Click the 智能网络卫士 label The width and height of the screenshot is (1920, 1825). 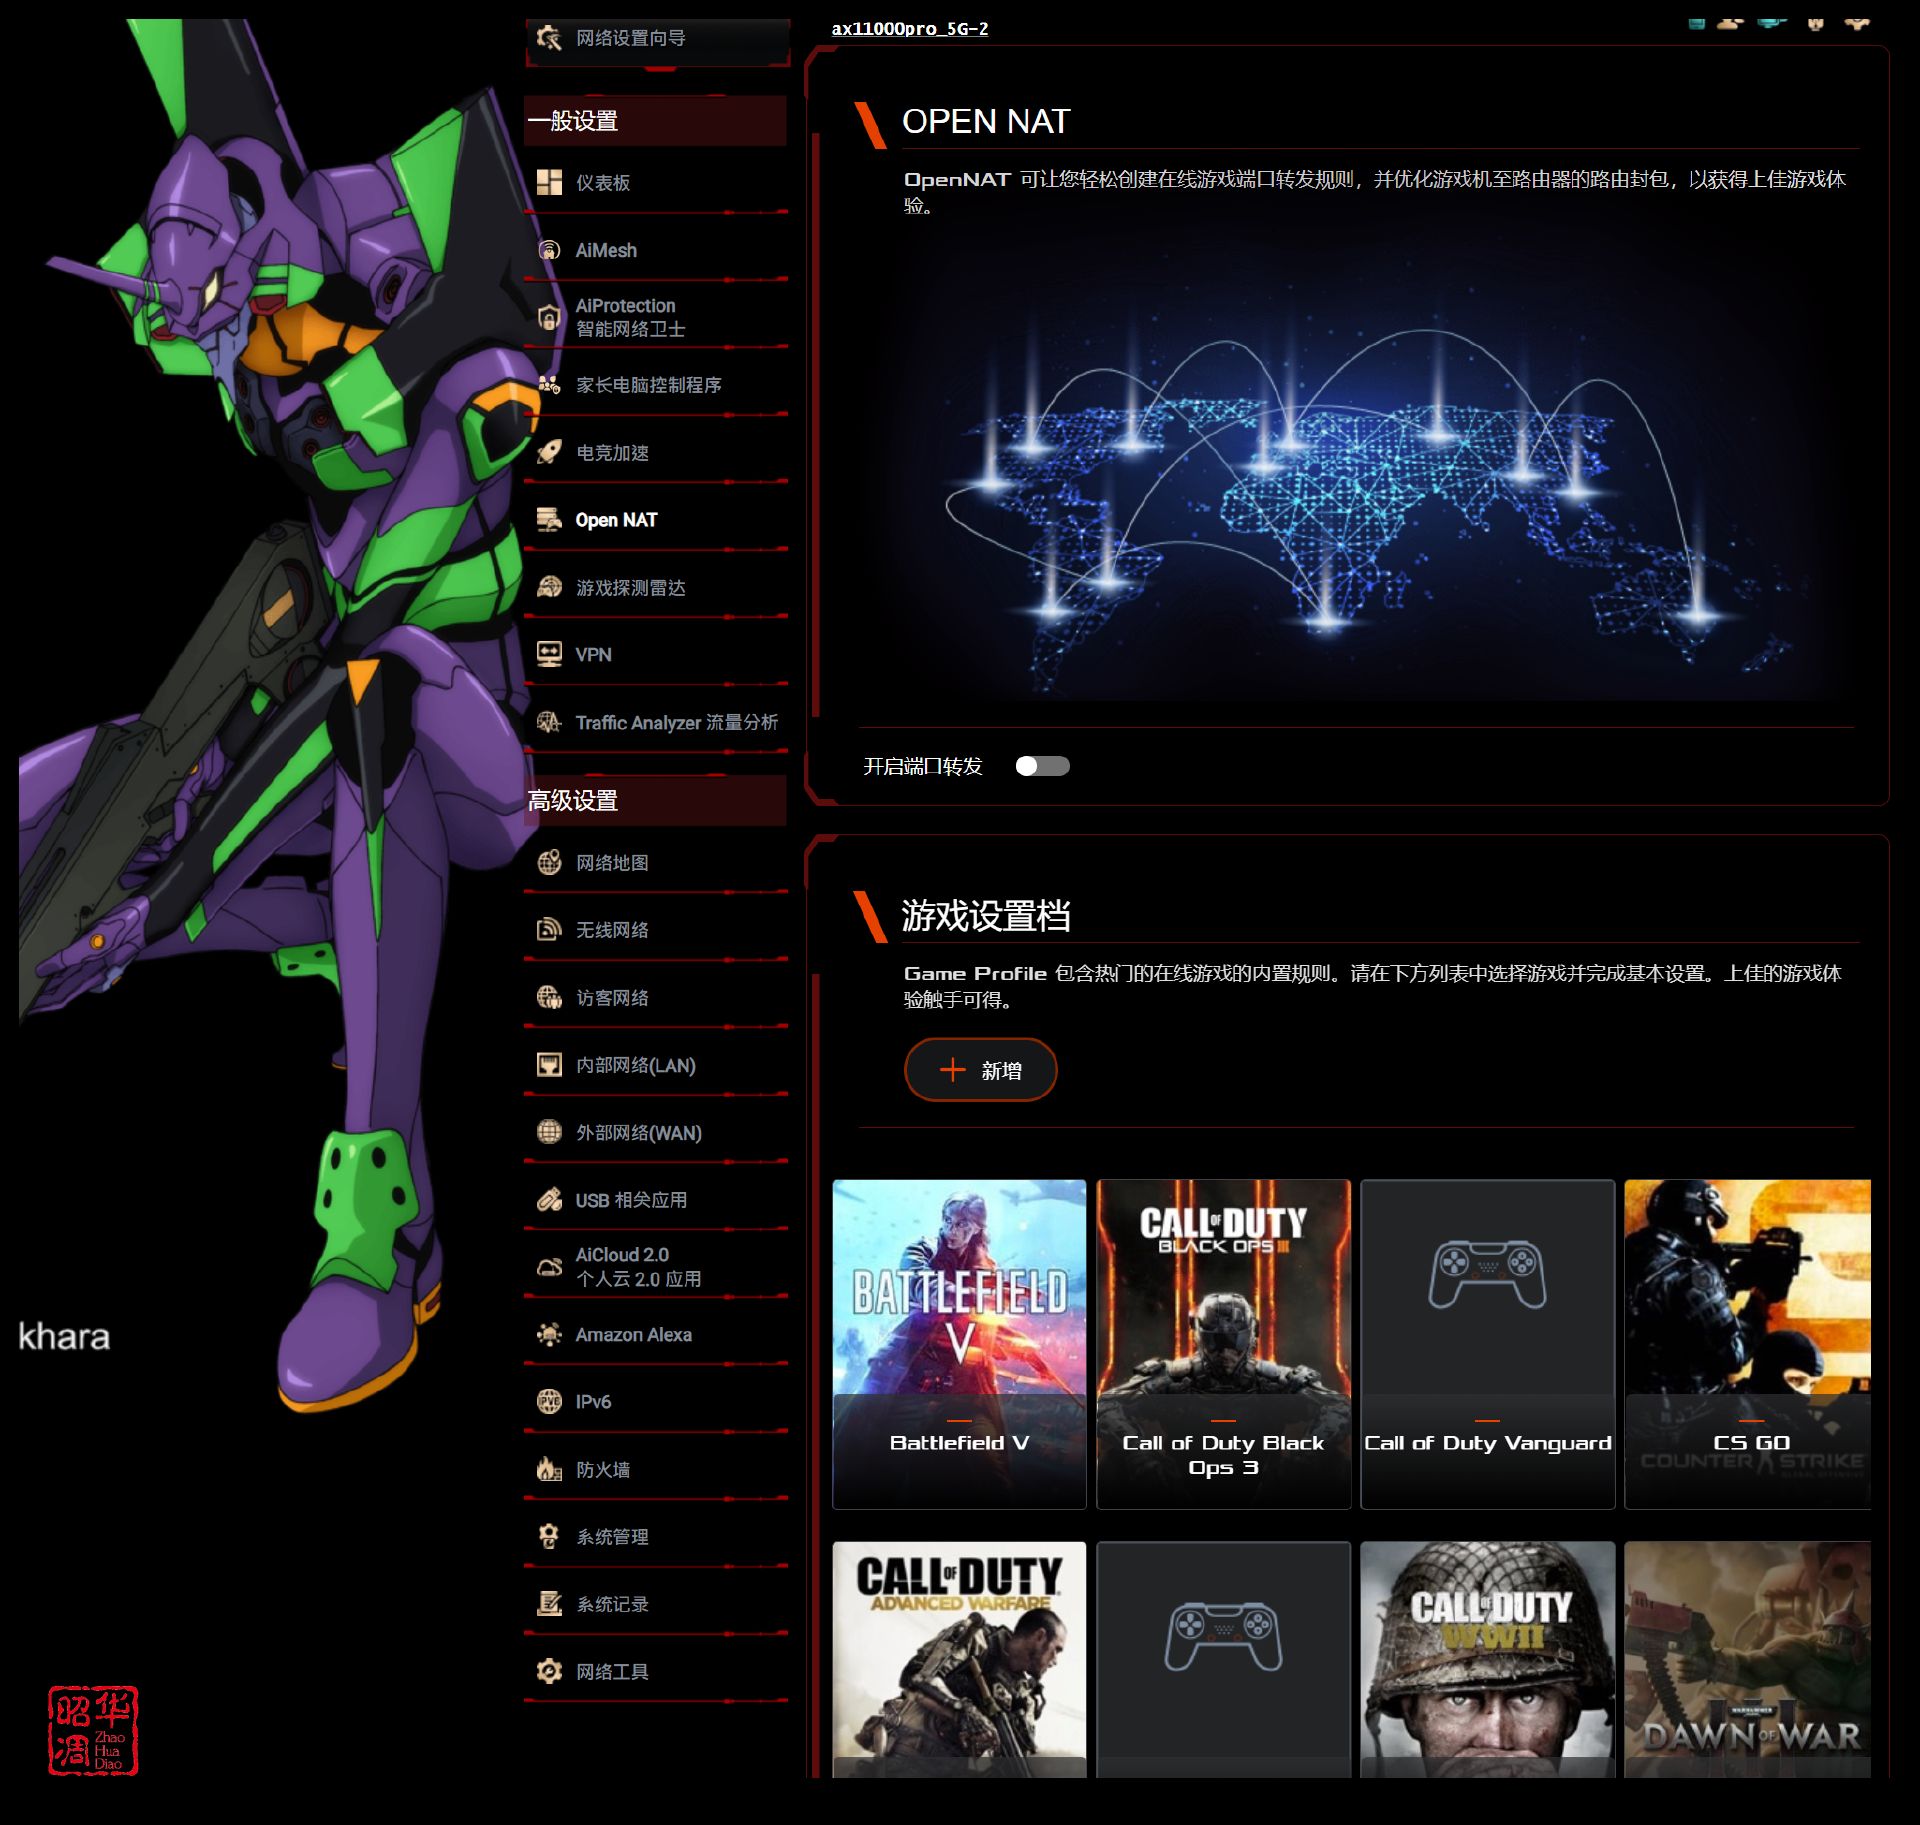pyautogui.click(x=630, y=329)
